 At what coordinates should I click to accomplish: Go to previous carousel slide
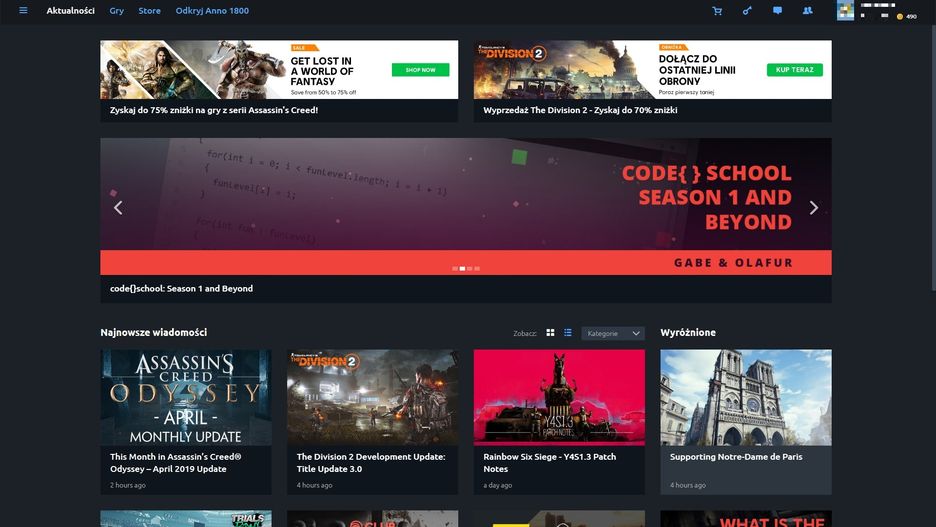tap(118, 208)
